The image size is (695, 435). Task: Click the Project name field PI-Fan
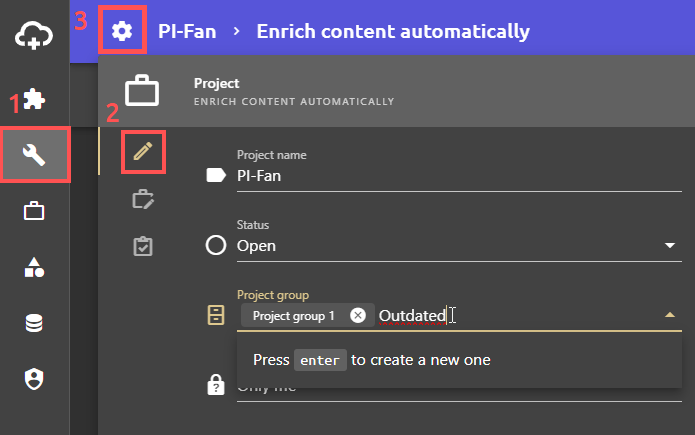coord(459,176)
